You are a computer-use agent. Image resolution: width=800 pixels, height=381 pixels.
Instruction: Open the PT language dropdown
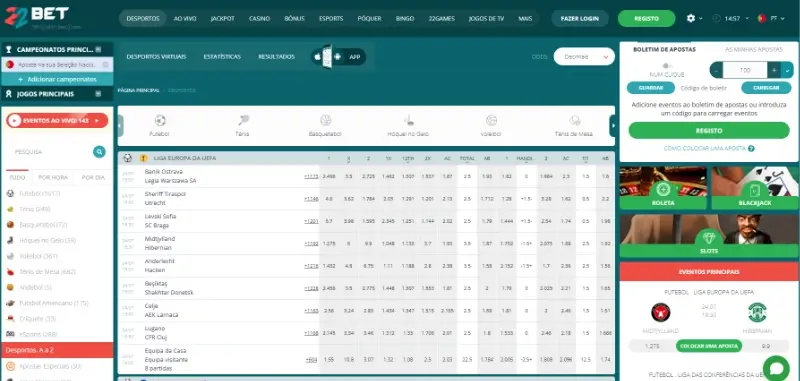[x=783, y=18]
